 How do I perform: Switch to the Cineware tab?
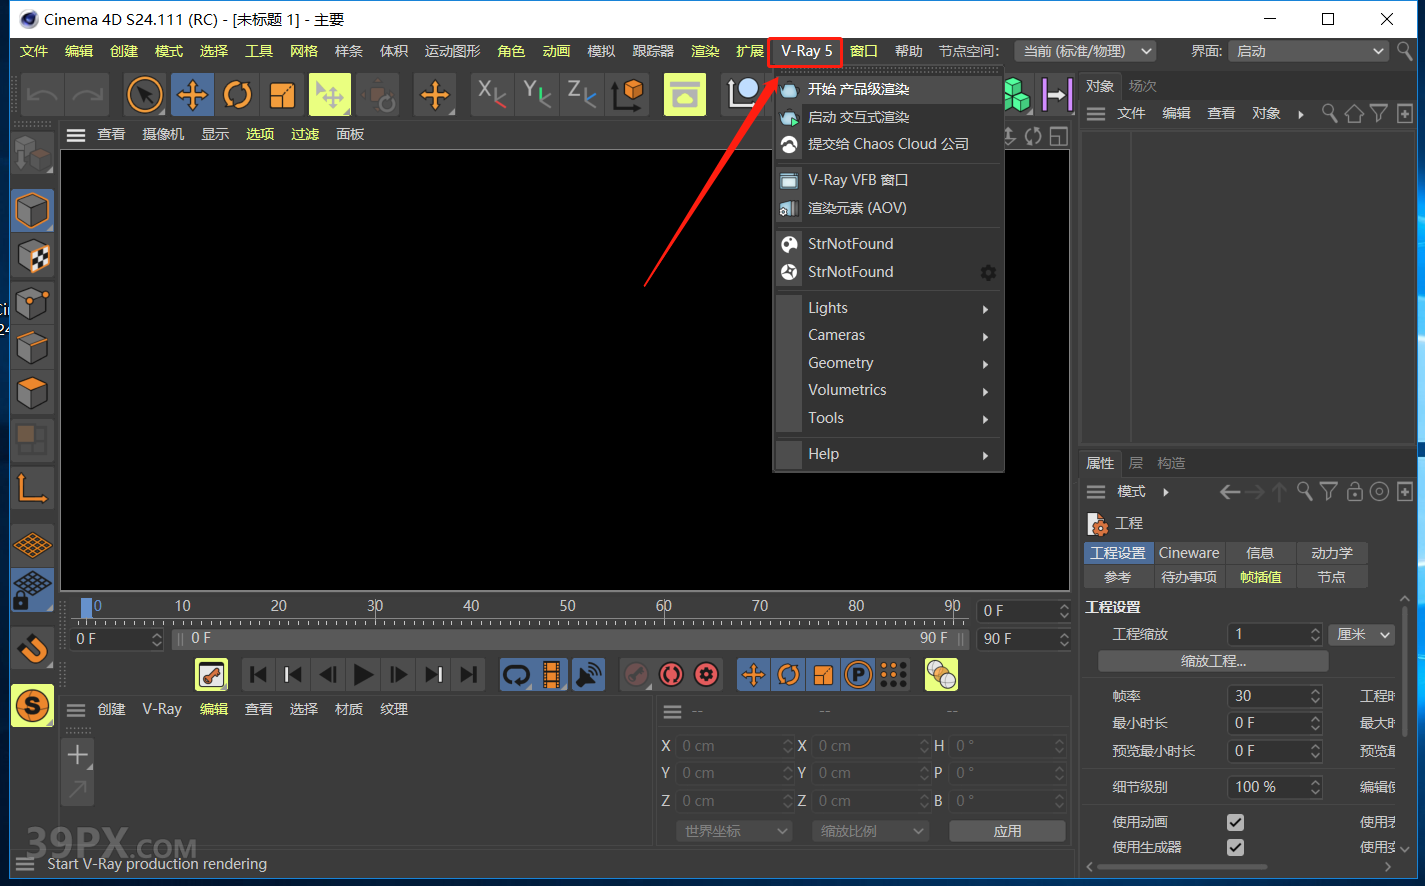pyautogui.click(x=1189, y=553)
